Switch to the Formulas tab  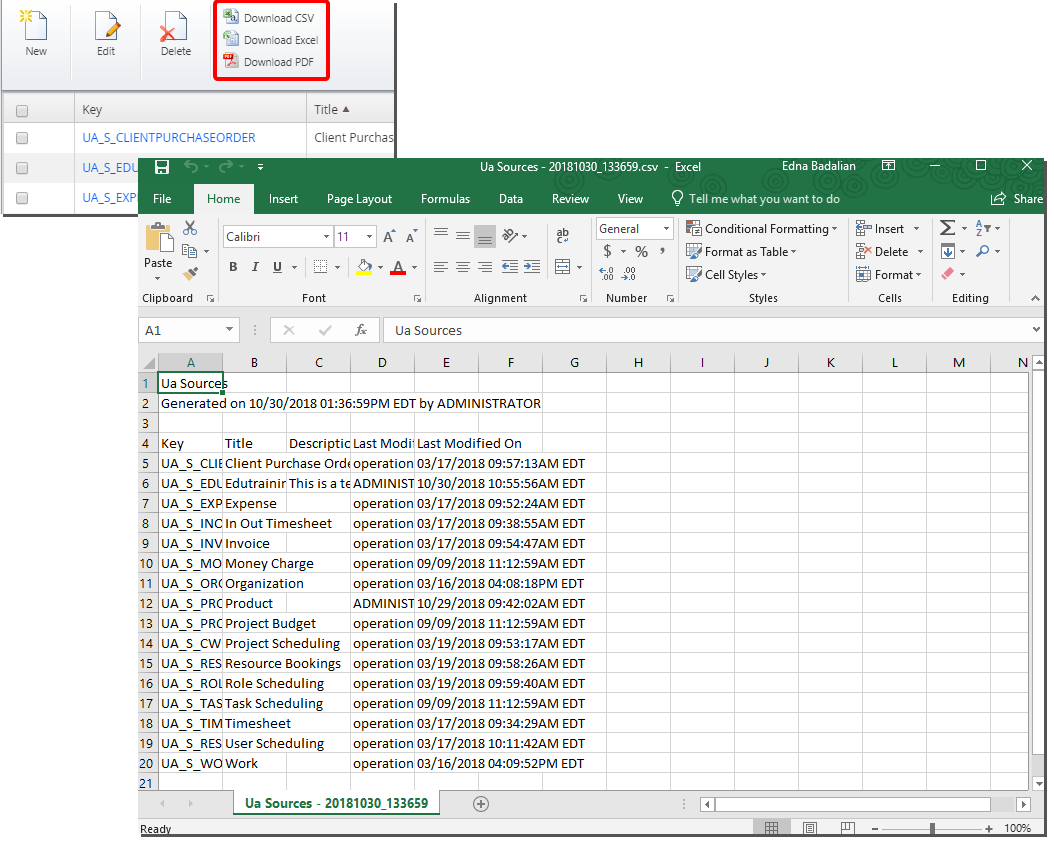445,199
